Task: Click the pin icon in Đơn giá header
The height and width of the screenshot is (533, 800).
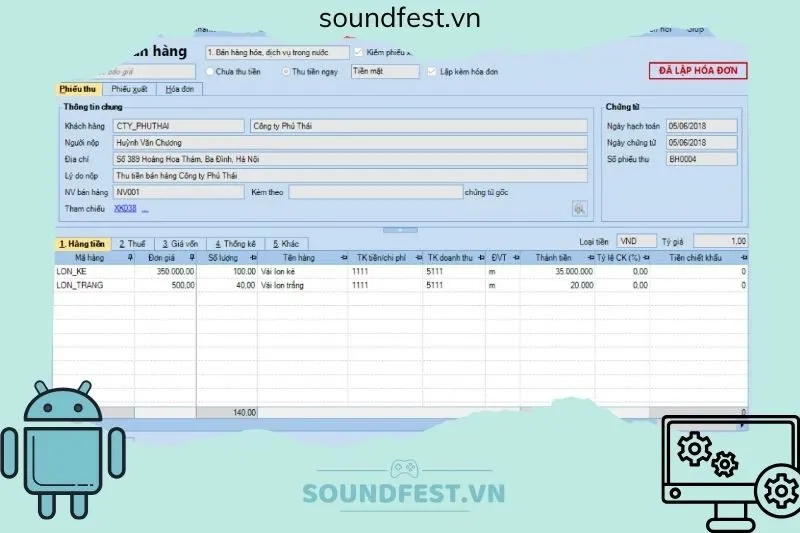Action: (x=190, y=257)
